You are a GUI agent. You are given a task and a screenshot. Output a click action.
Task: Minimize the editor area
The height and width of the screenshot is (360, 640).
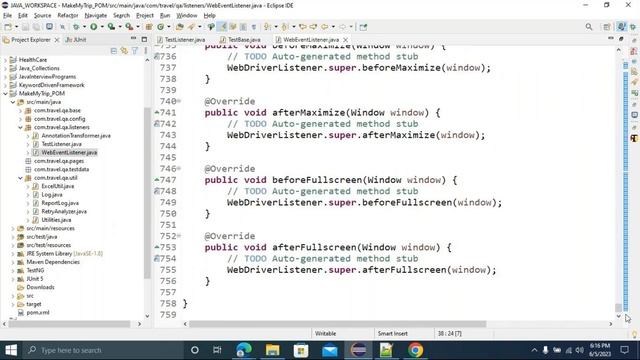point(611,38)
